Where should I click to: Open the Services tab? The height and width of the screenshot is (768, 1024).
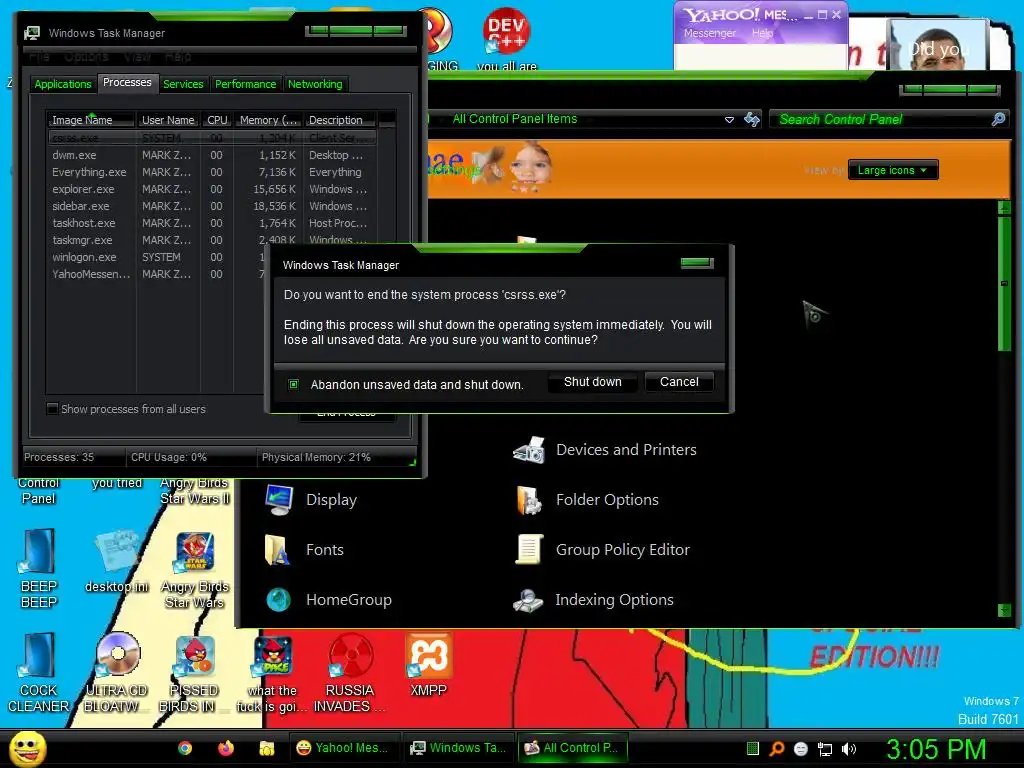point(183,84)
